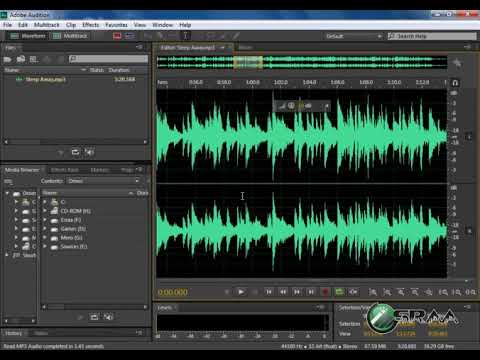
Task: Open the Editor file dropdown arrow
Action: 222,48
